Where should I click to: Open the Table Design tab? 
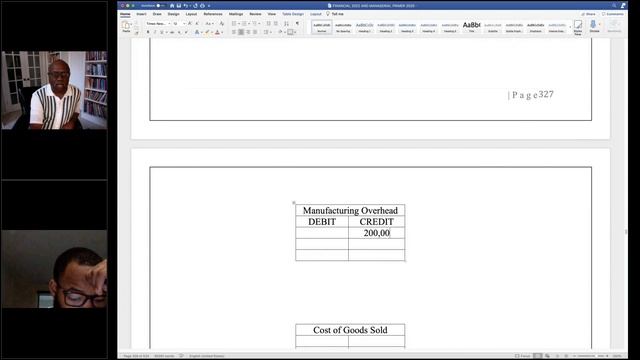point(293,14)
